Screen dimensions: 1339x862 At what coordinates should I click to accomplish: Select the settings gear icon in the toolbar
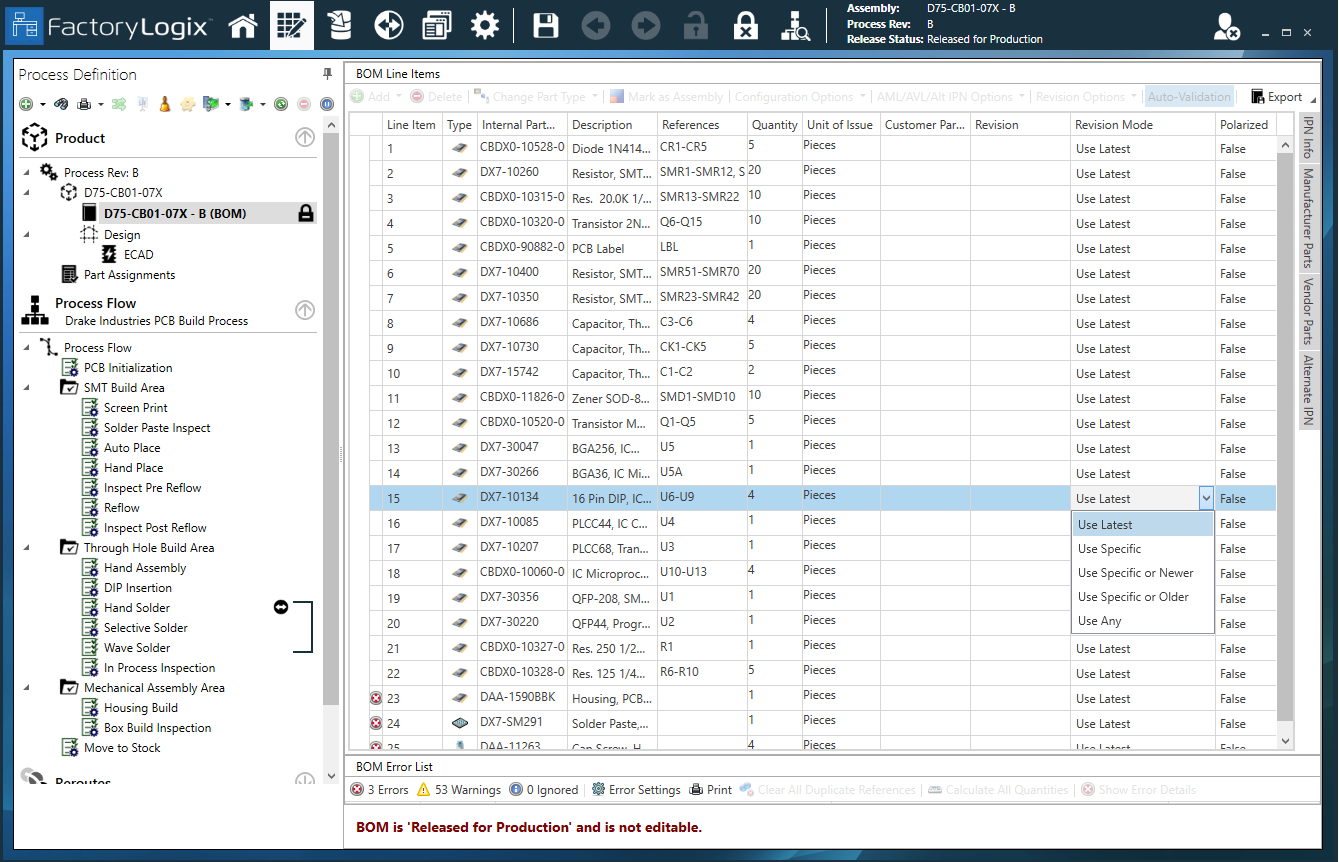click(x=485, y=25)
